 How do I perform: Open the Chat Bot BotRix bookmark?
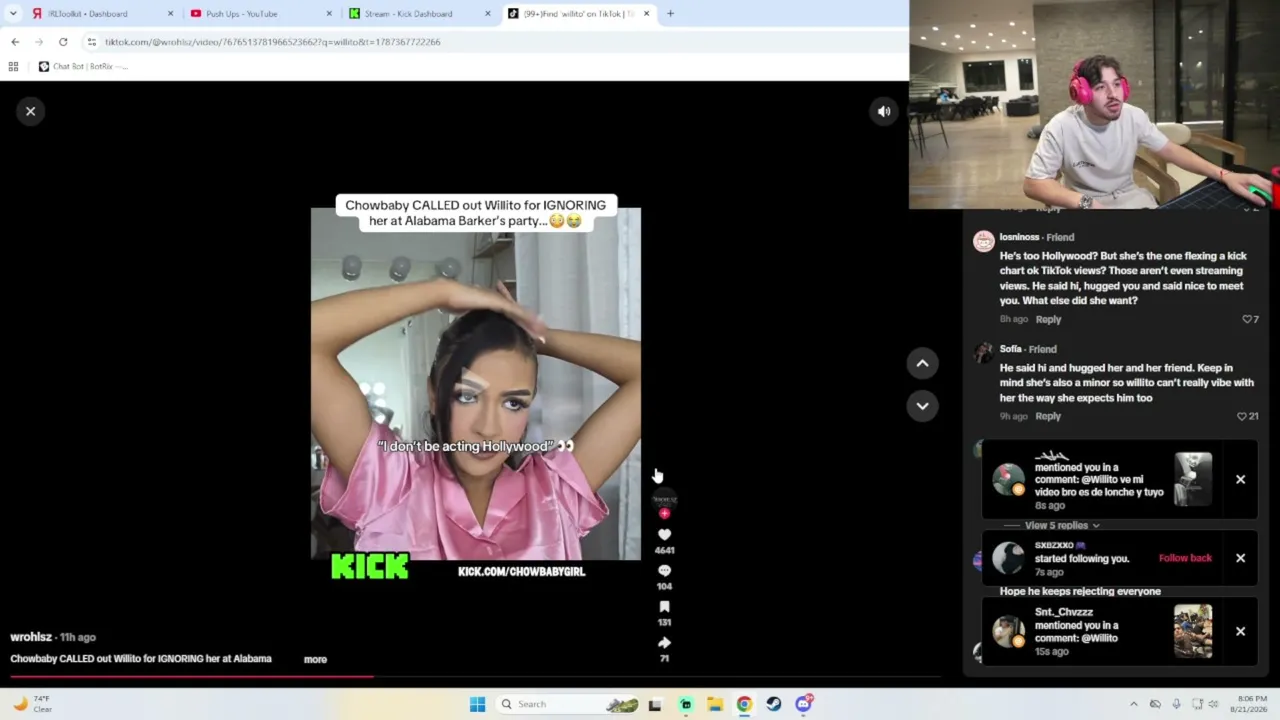(83, 67)
